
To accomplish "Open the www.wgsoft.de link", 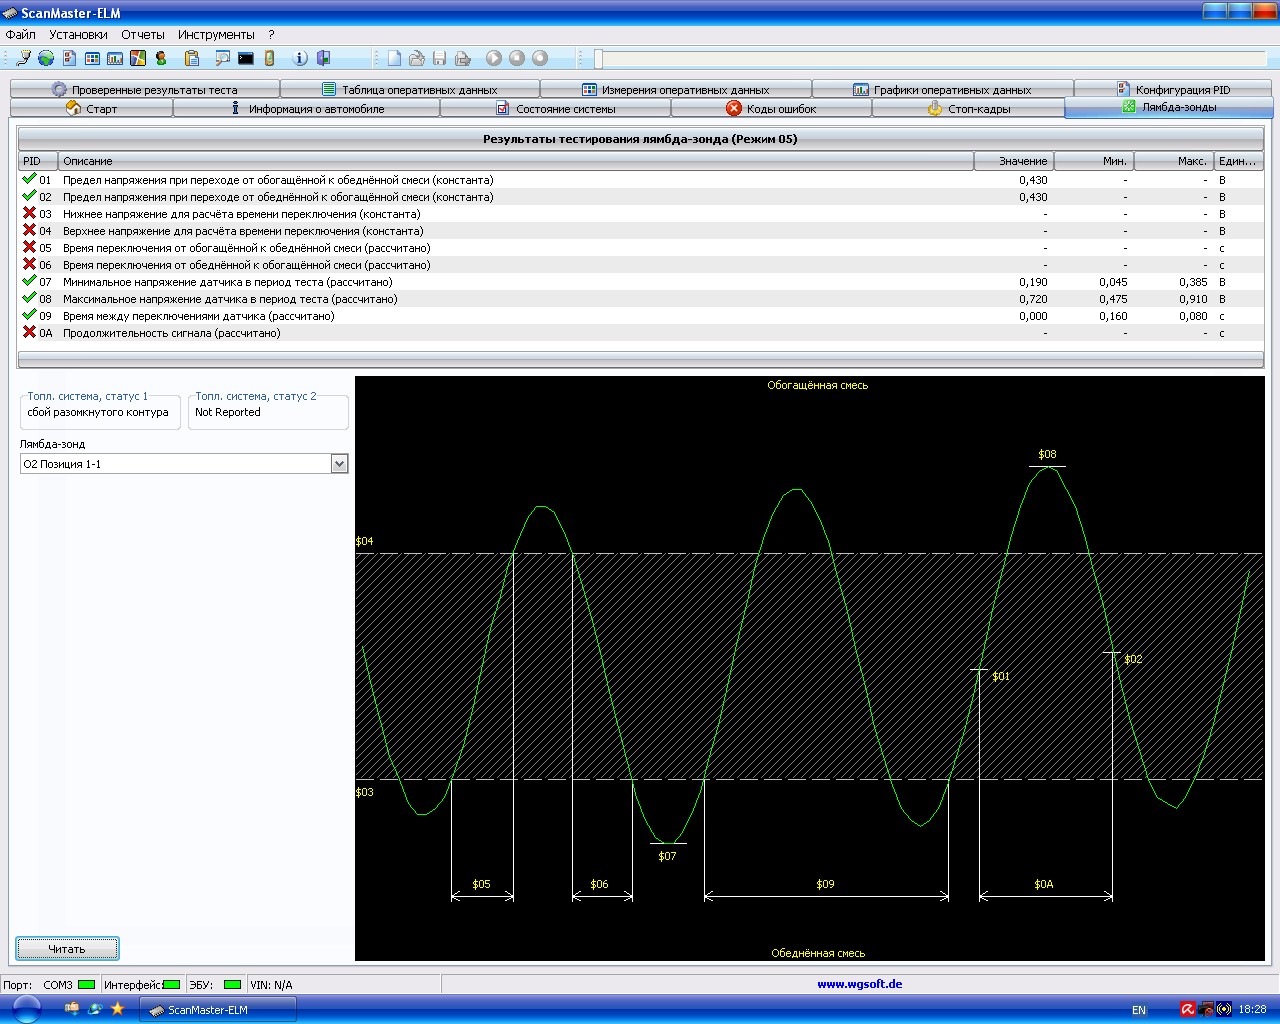I will pos(859,984).
